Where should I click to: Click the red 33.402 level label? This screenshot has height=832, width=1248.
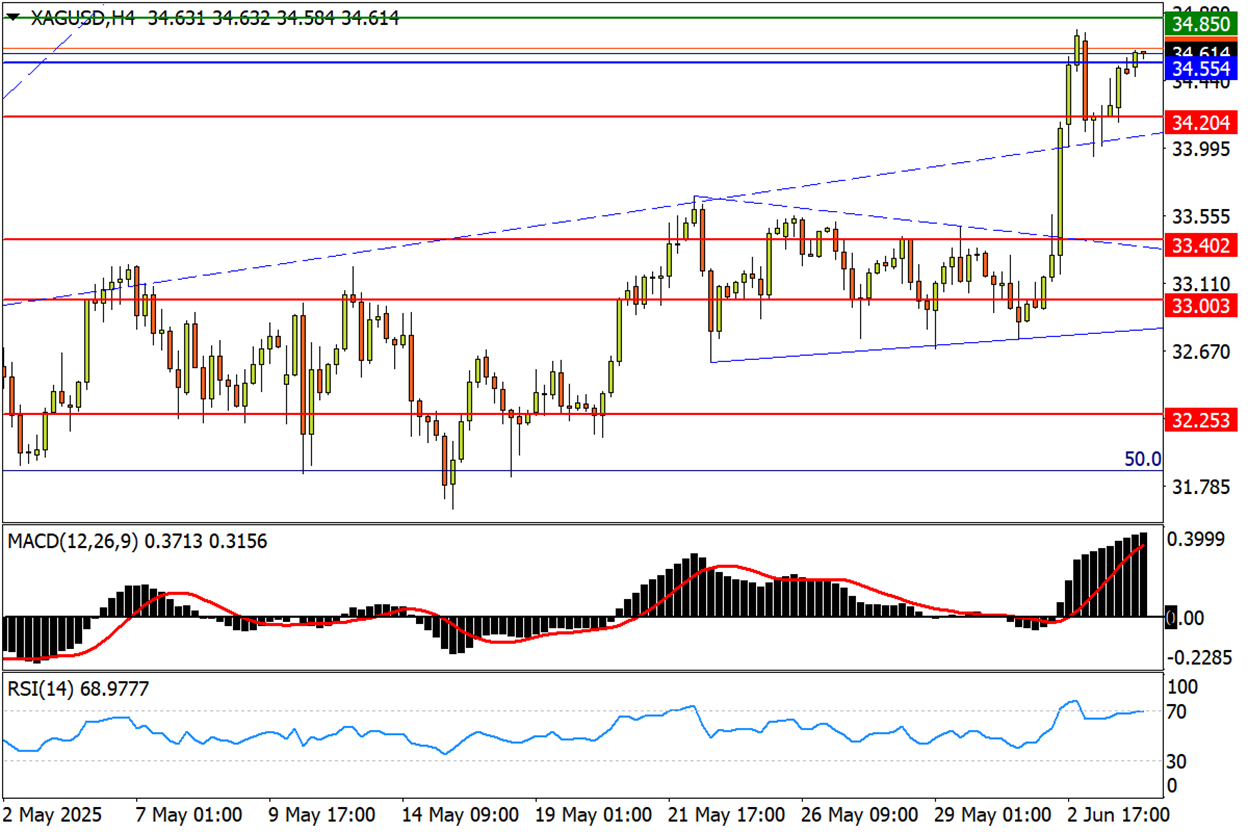pos(1200,245)
